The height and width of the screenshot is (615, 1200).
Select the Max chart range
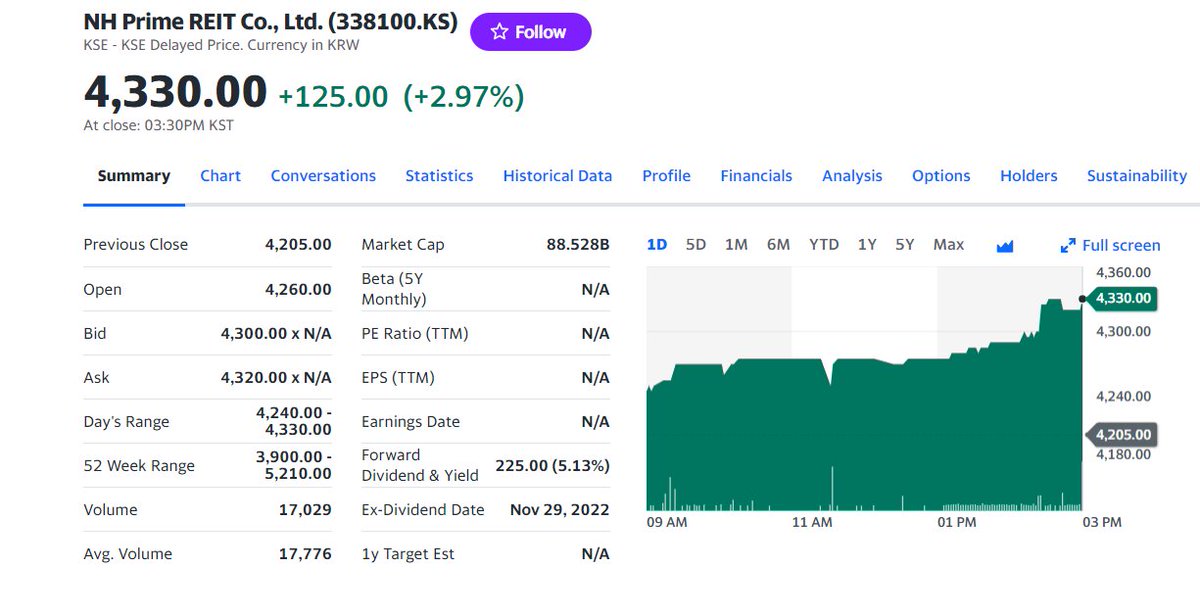(x=949, y=245)
